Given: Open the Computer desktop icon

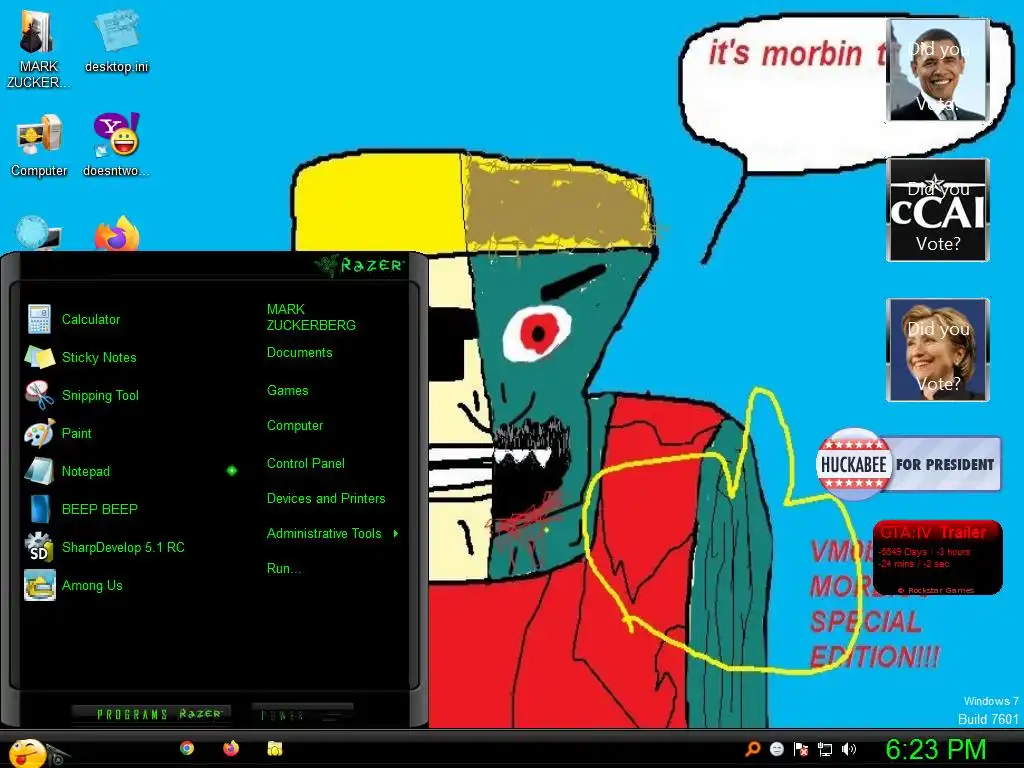Looking at the screenshot, I should [39, 145].
